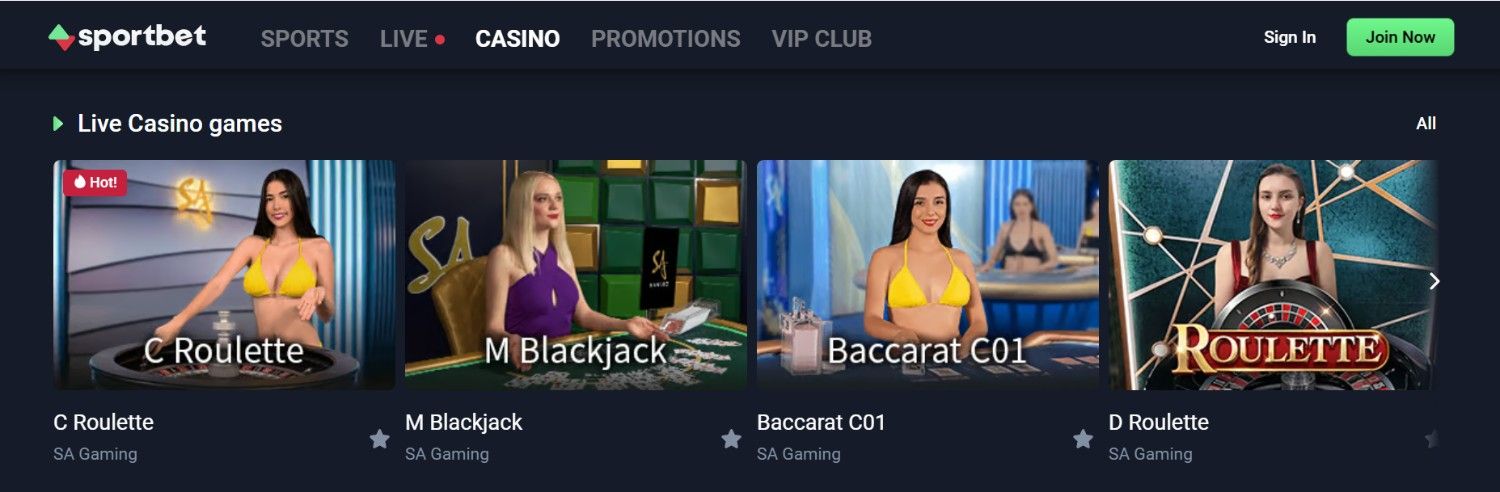The image size is (1500, 492).
Task: Click the red Hot! badge
Action: coord(95,182)
